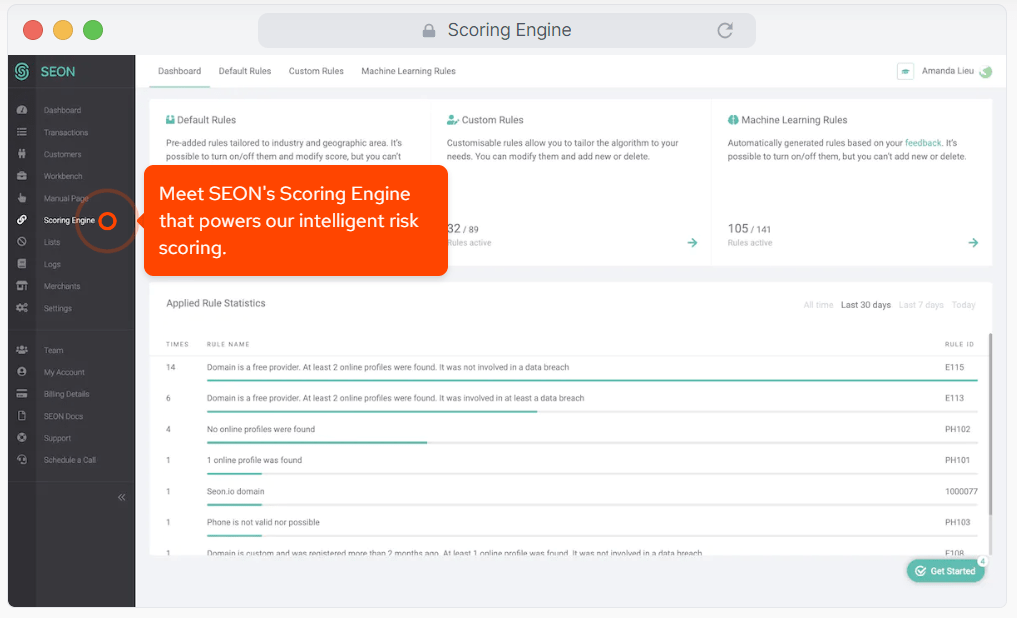This screenshot has width=1017, height=618.
Task: Select the 'No online profiles were found' rule
Action: click(261, 429)
